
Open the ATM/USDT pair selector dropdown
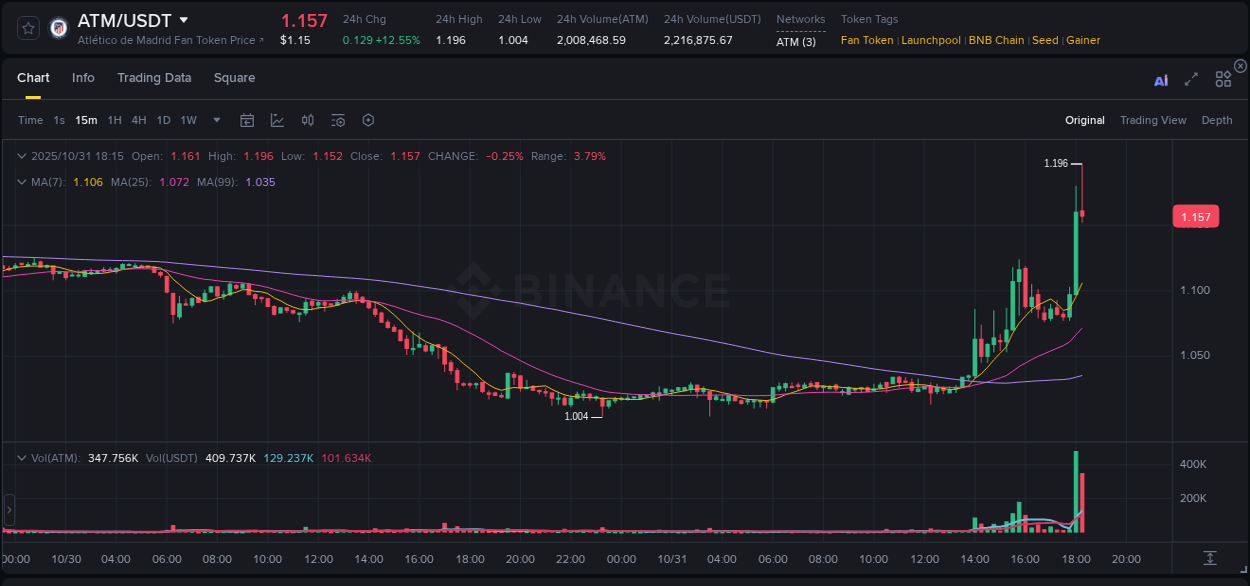click(183, 19)
